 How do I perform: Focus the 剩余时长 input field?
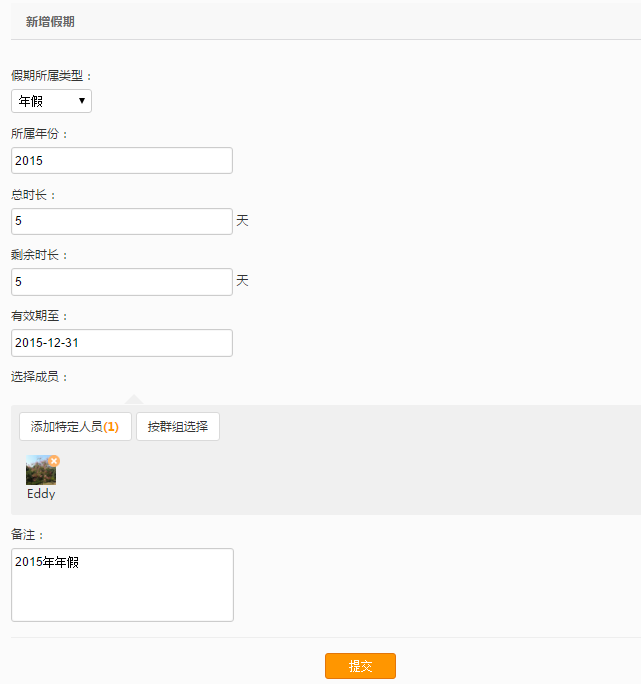(122, 282)
